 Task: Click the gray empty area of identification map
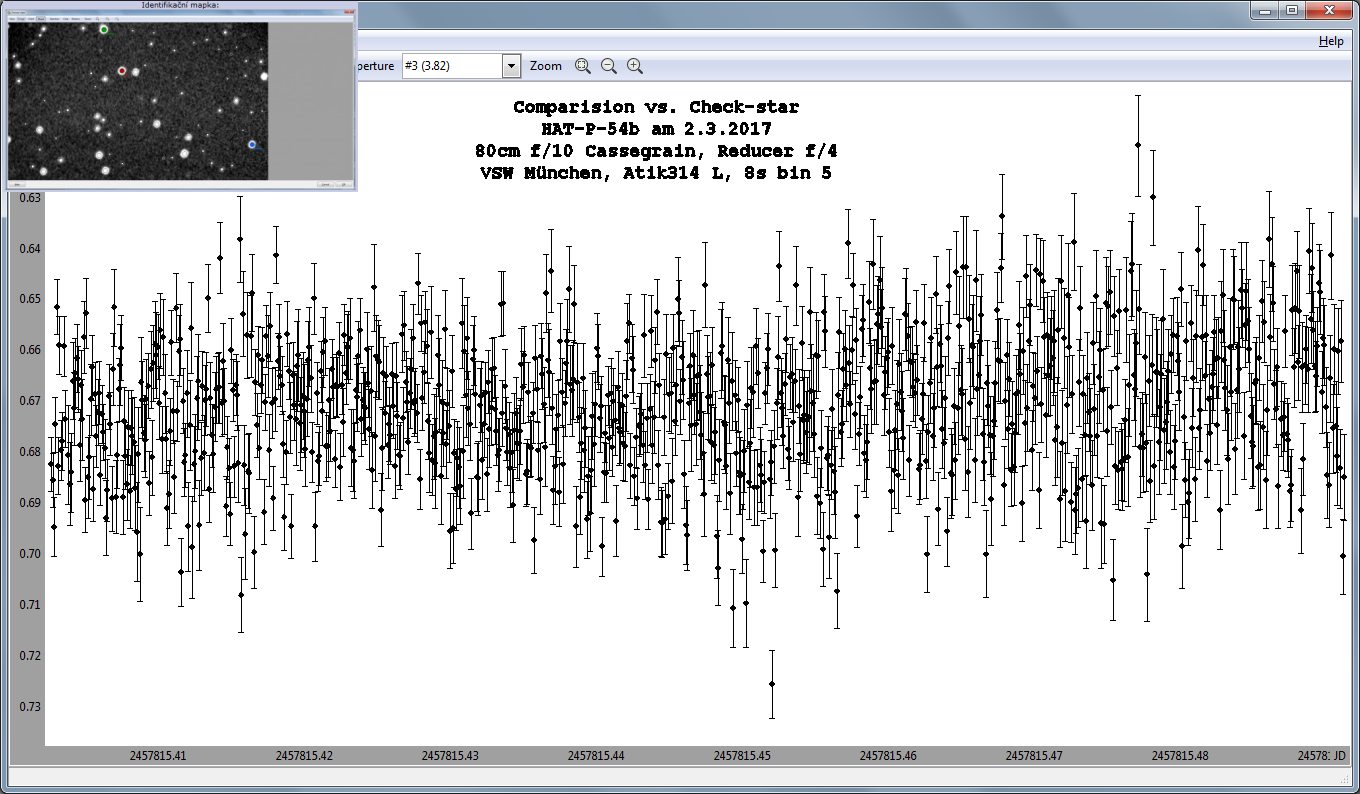(x=310, y=100)
